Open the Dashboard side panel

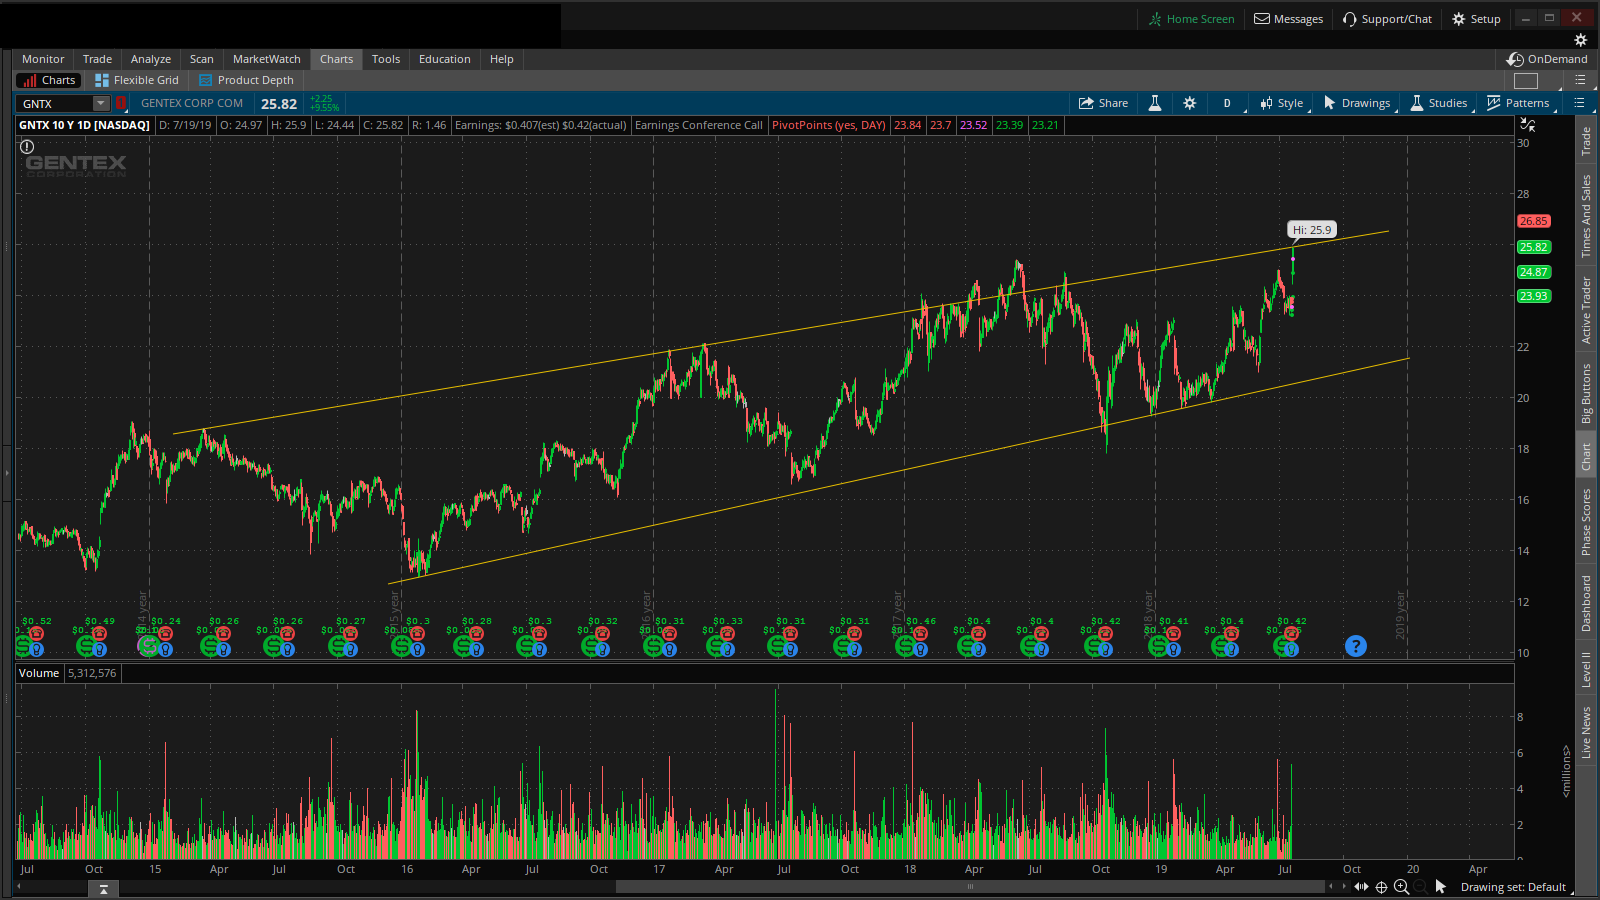tap(1586, 603)
